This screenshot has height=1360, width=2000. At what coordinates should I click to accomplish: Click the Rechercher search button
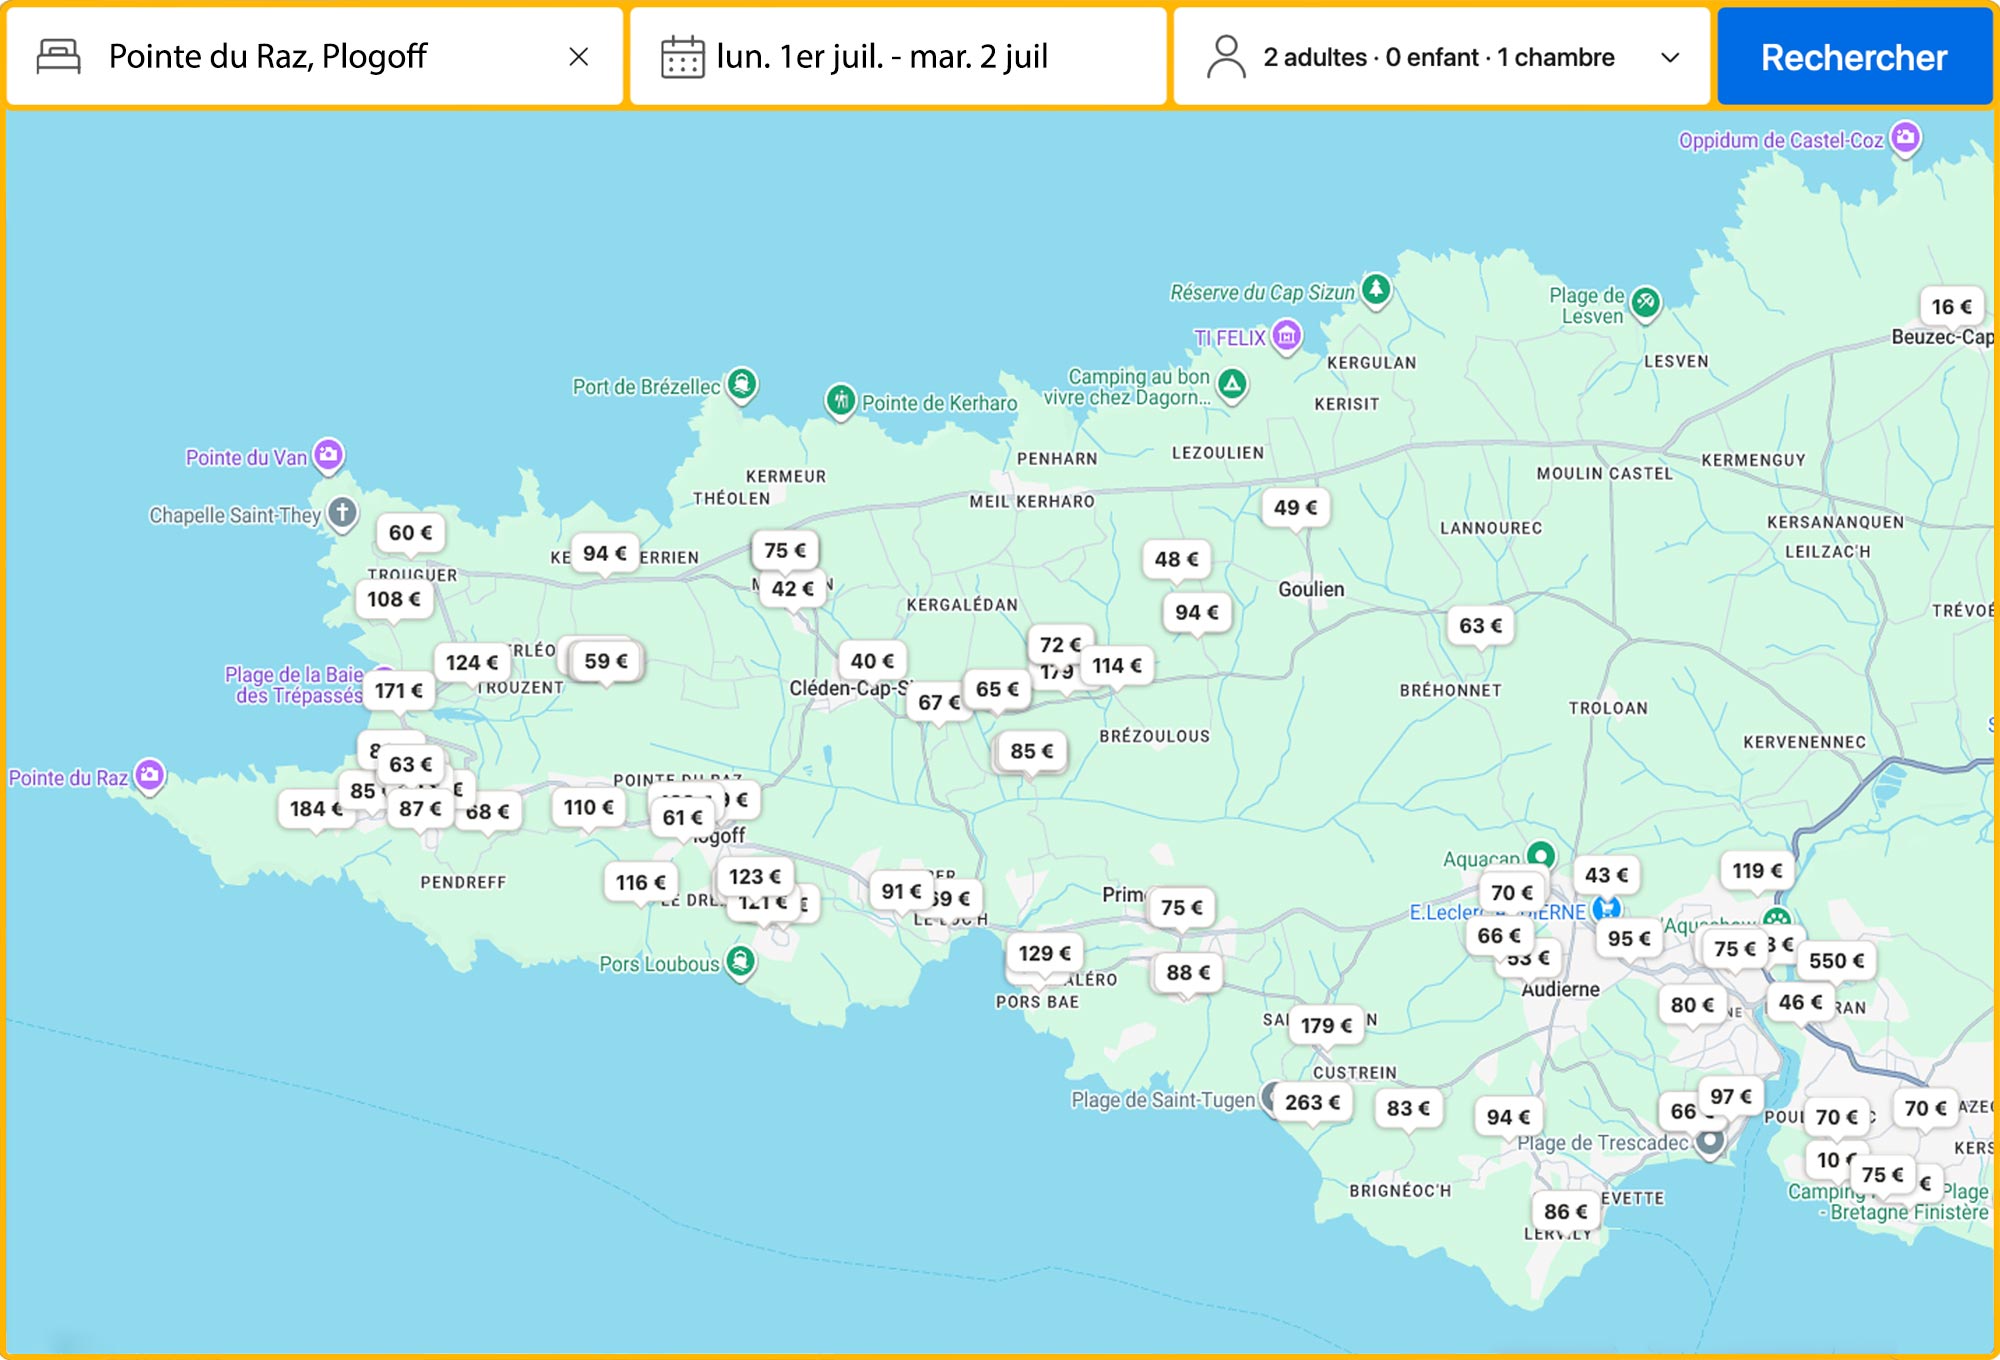coord(1855,57)
